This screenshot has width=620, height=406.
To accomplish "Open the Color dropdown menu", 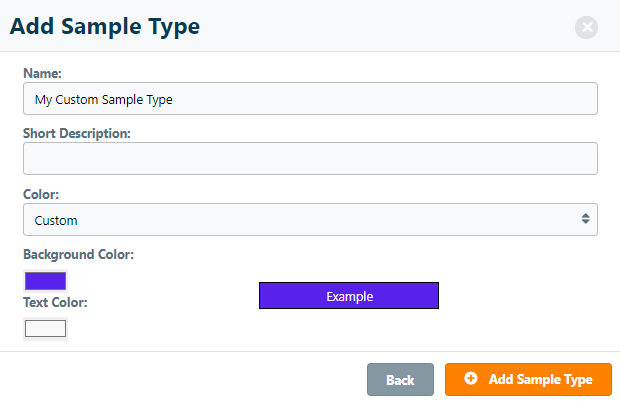I will tap(310, 220).
